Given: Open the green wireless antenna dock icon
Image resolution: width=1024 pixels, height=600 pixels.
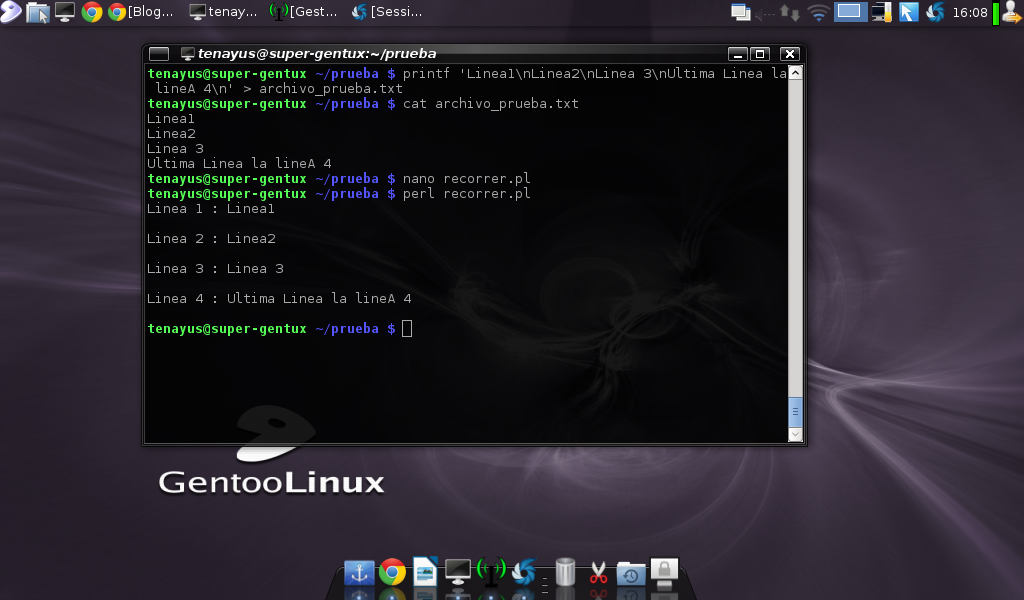Looking at the screenshot, I should coord(491,571).
